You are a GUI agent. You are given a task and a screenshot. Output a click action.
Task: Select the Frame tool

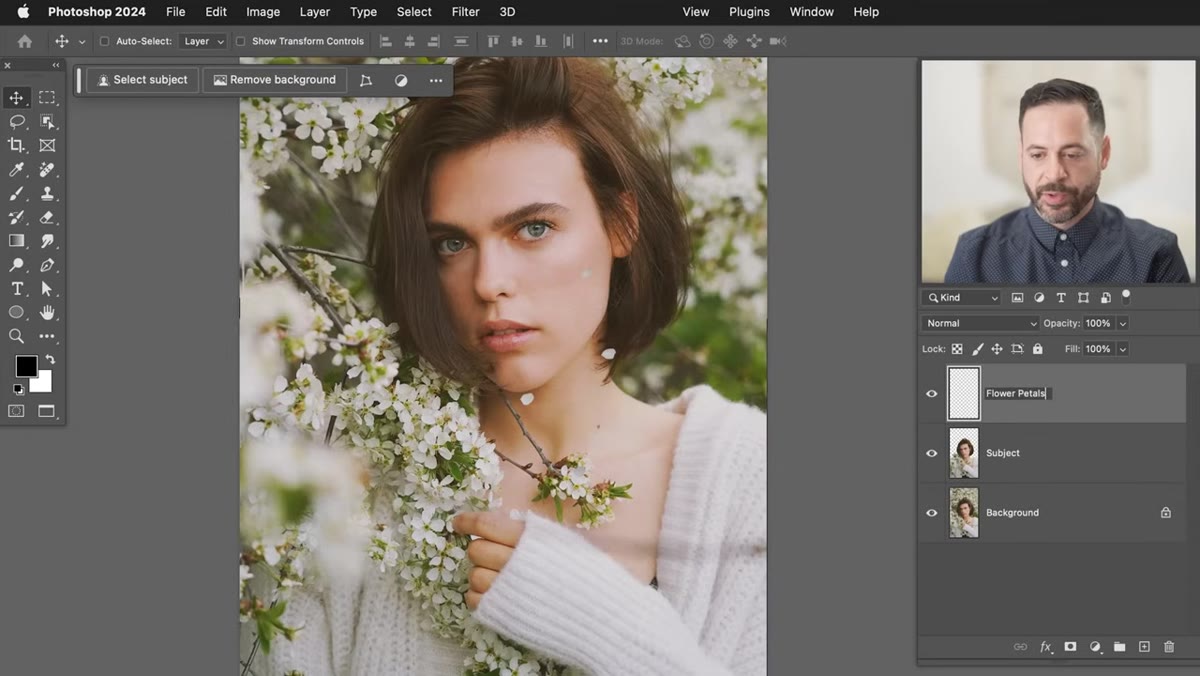click(x=47, y=146)
